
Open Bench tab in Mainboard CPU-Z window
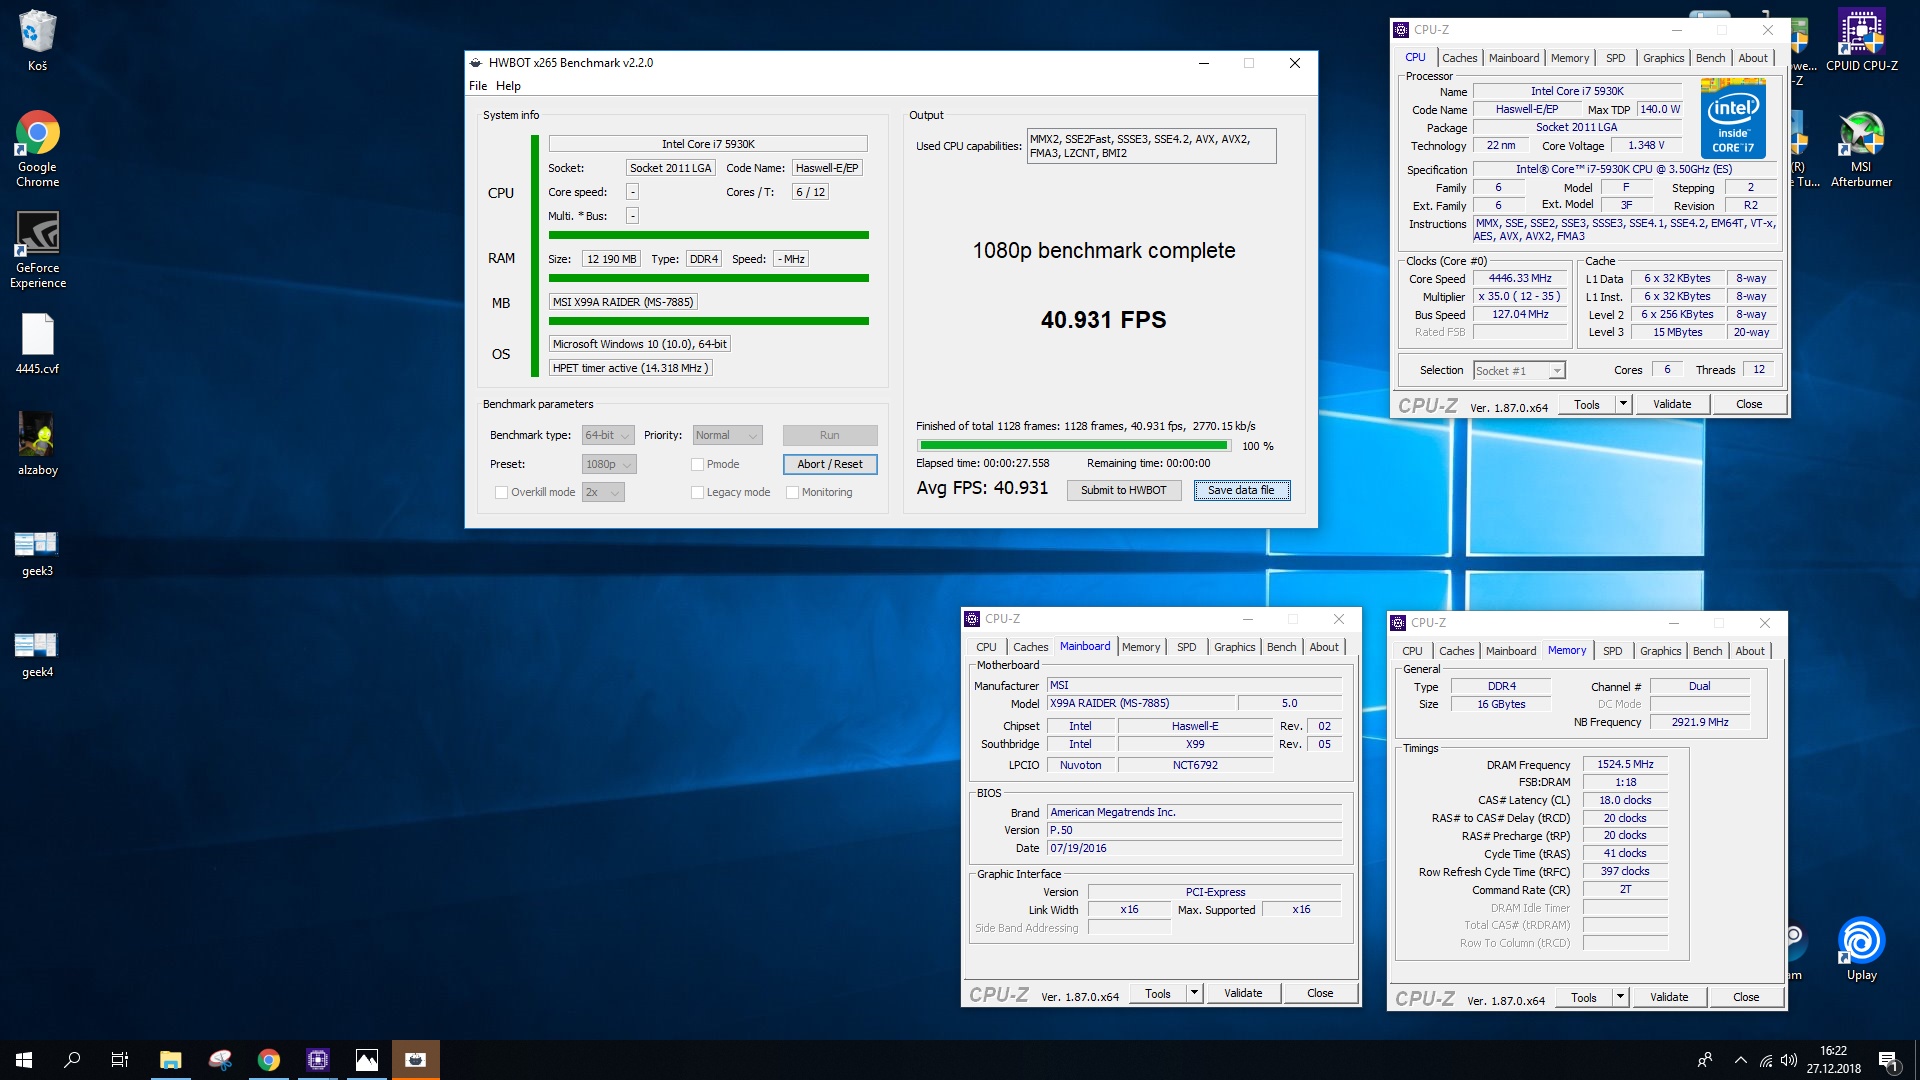coord(1281,647)
